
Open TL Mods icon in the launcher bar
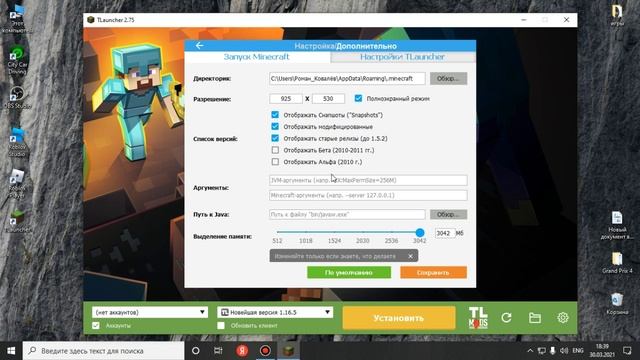(478, 318)
